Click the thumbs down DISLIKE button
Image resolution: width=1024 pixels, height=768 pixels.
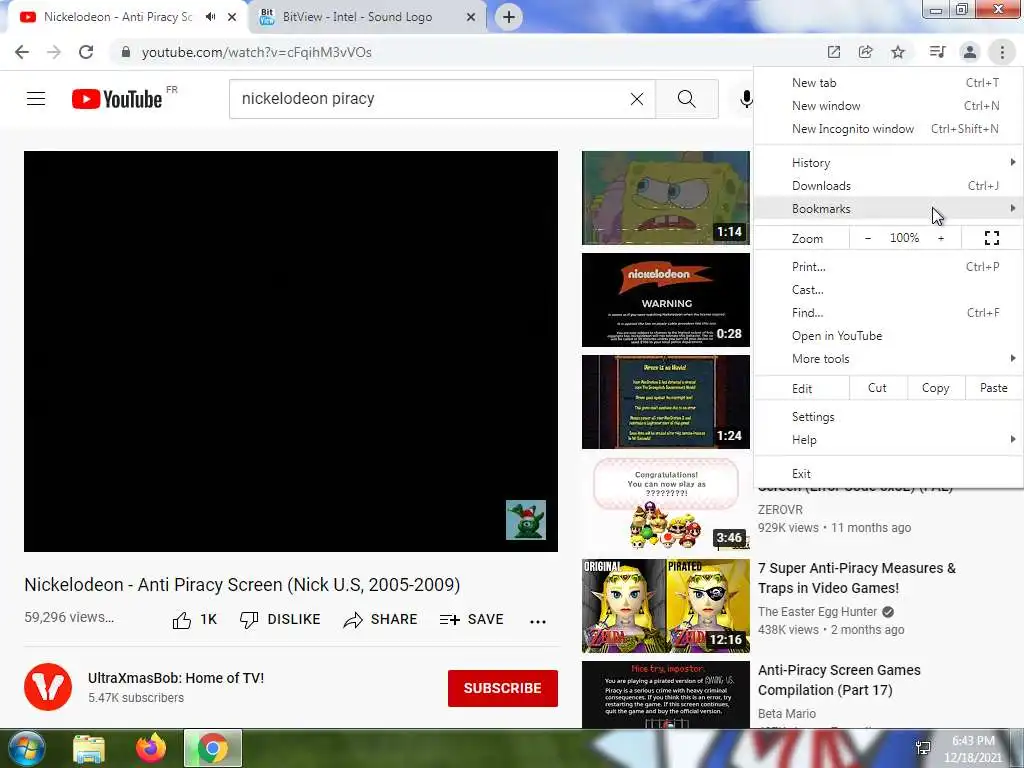tap(280, 620)
